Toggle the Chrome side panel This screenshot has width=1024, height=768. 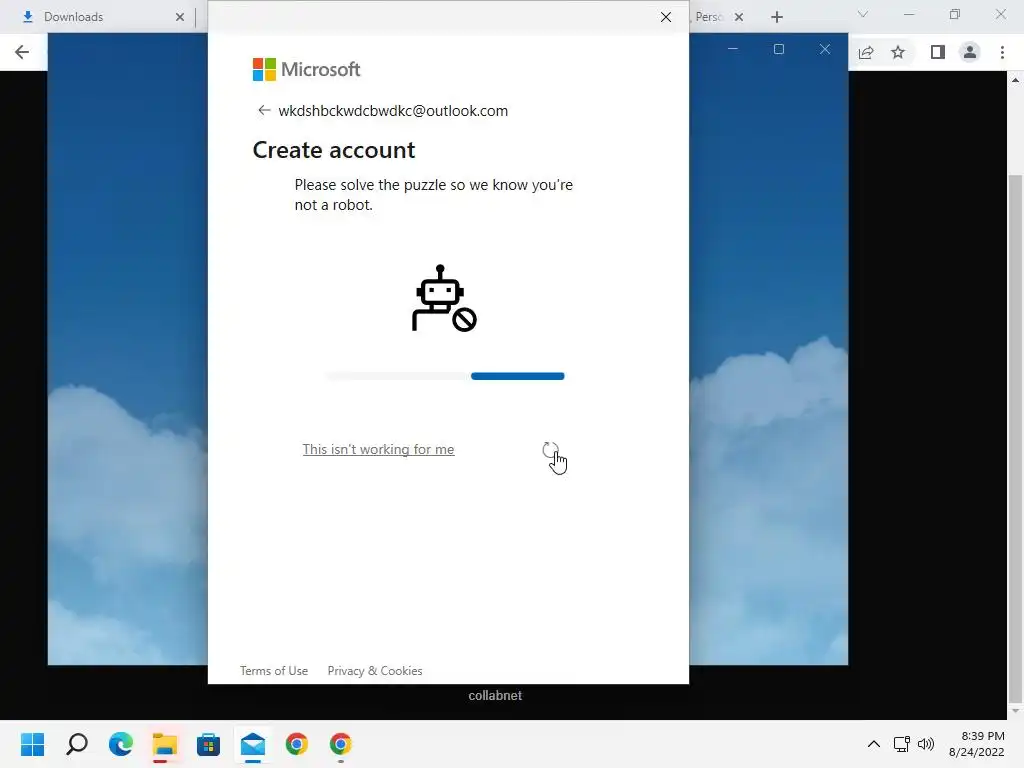pyautogui.click(x=937, y=52)
